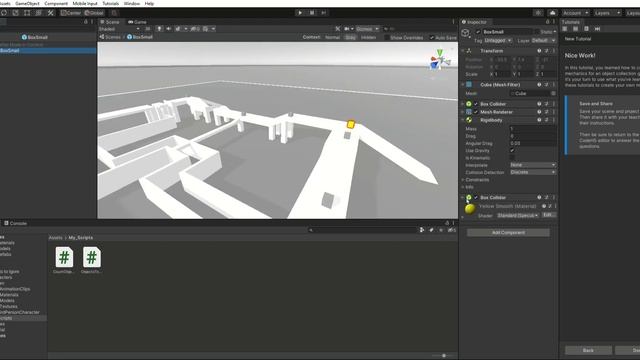Open the Shaded draw mode dropdown
640x360 pixels.
pos(119,29)
